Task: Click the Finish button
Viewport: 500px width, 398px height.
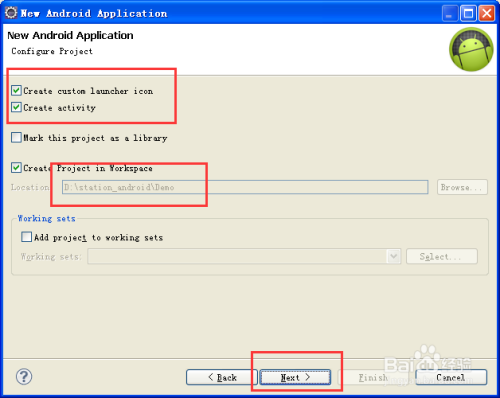Action: click(x=373, y=377)
